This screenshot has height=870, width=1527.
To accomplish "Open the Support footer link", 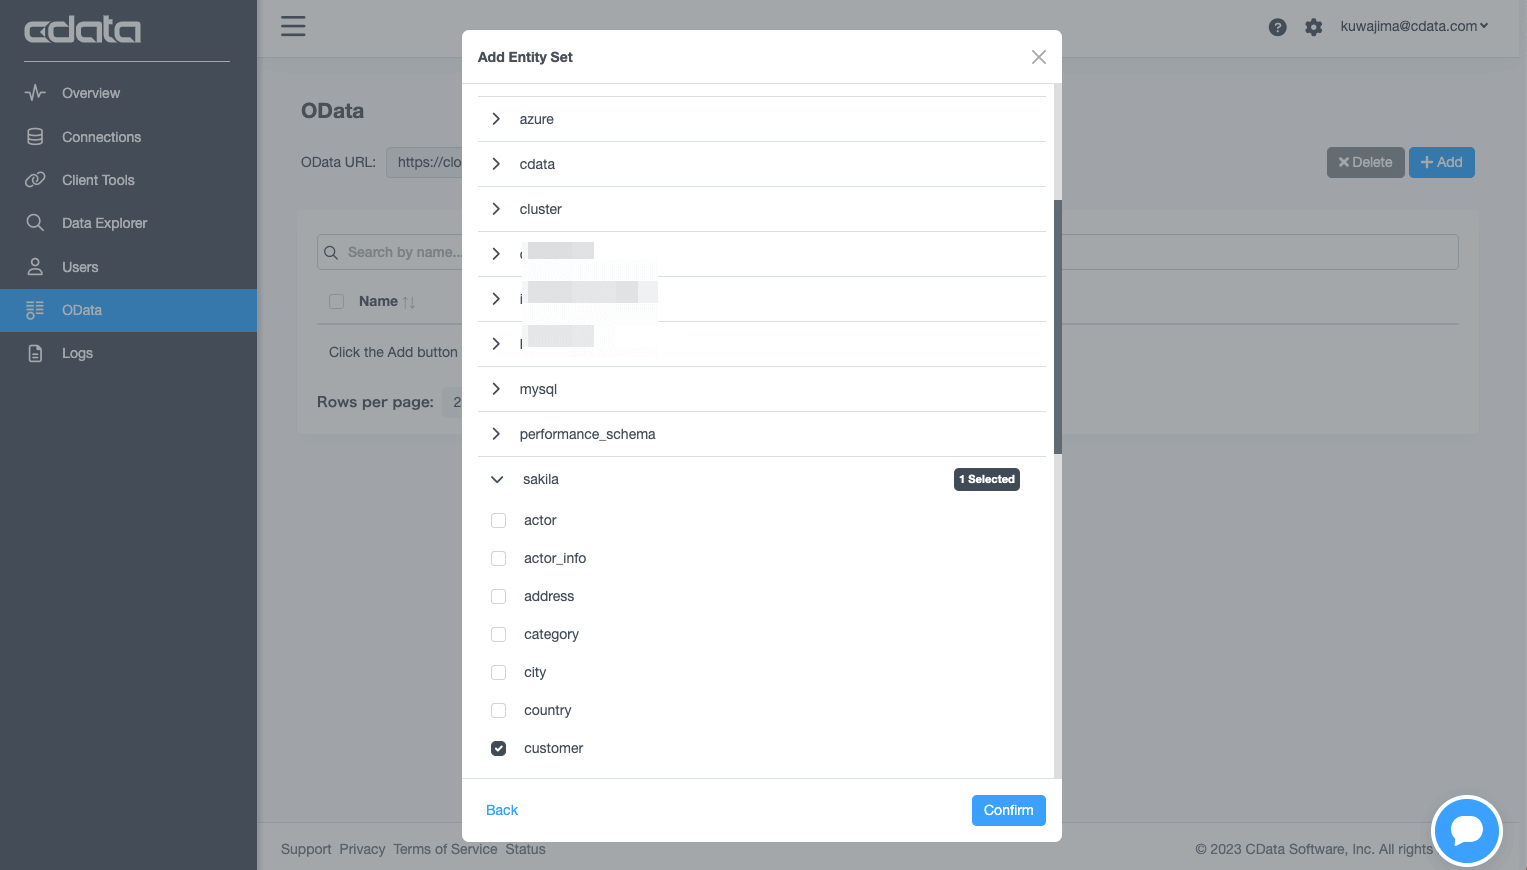I will (306, 849).
